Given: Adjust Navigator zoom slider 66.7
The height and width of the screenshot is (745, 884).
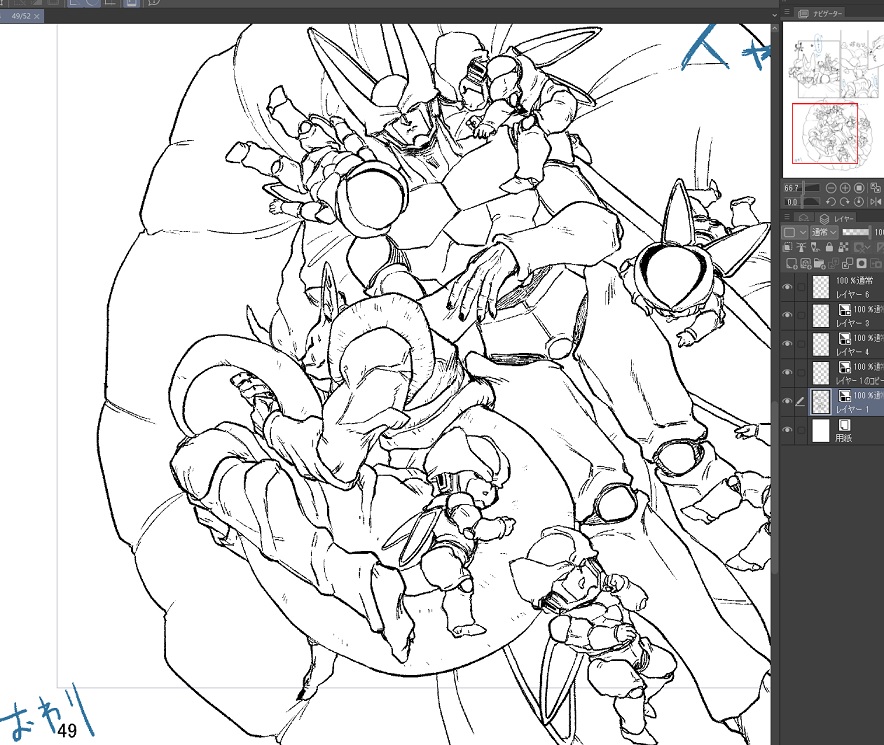Looking at the screenshot, I should point(802,188).
